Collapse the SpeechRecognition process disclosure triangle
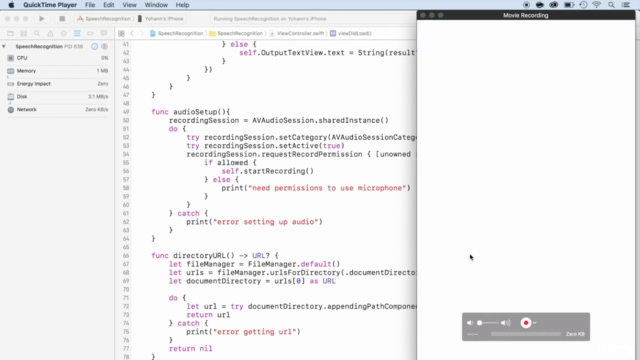Image resolution: width=640 pixels, height=360 pixels. 4,47
